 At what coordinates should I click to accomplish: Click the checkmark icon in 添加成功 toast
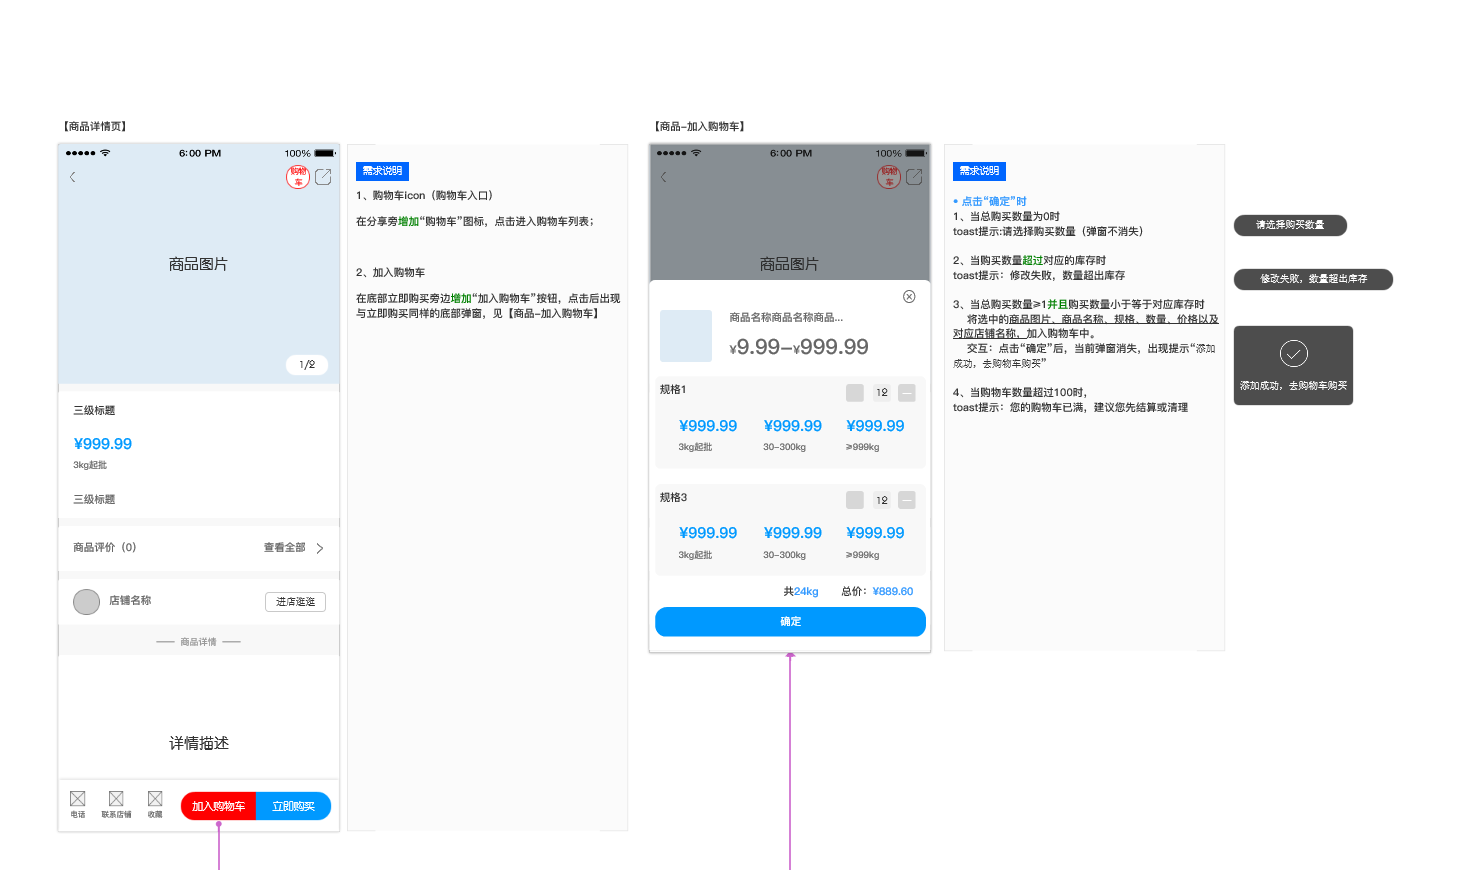click(1294, 353)
